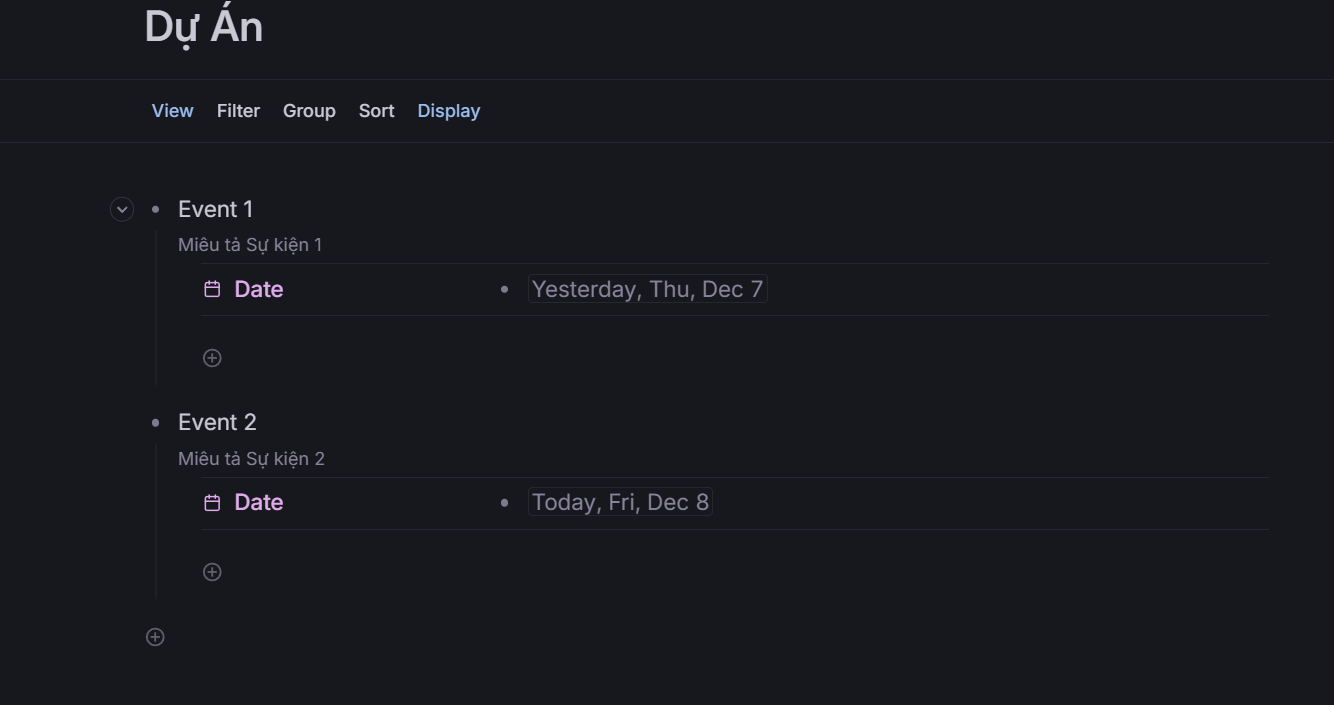1334x705 pixels.
Task: Open the Display settings
Action: coord(449,111)
